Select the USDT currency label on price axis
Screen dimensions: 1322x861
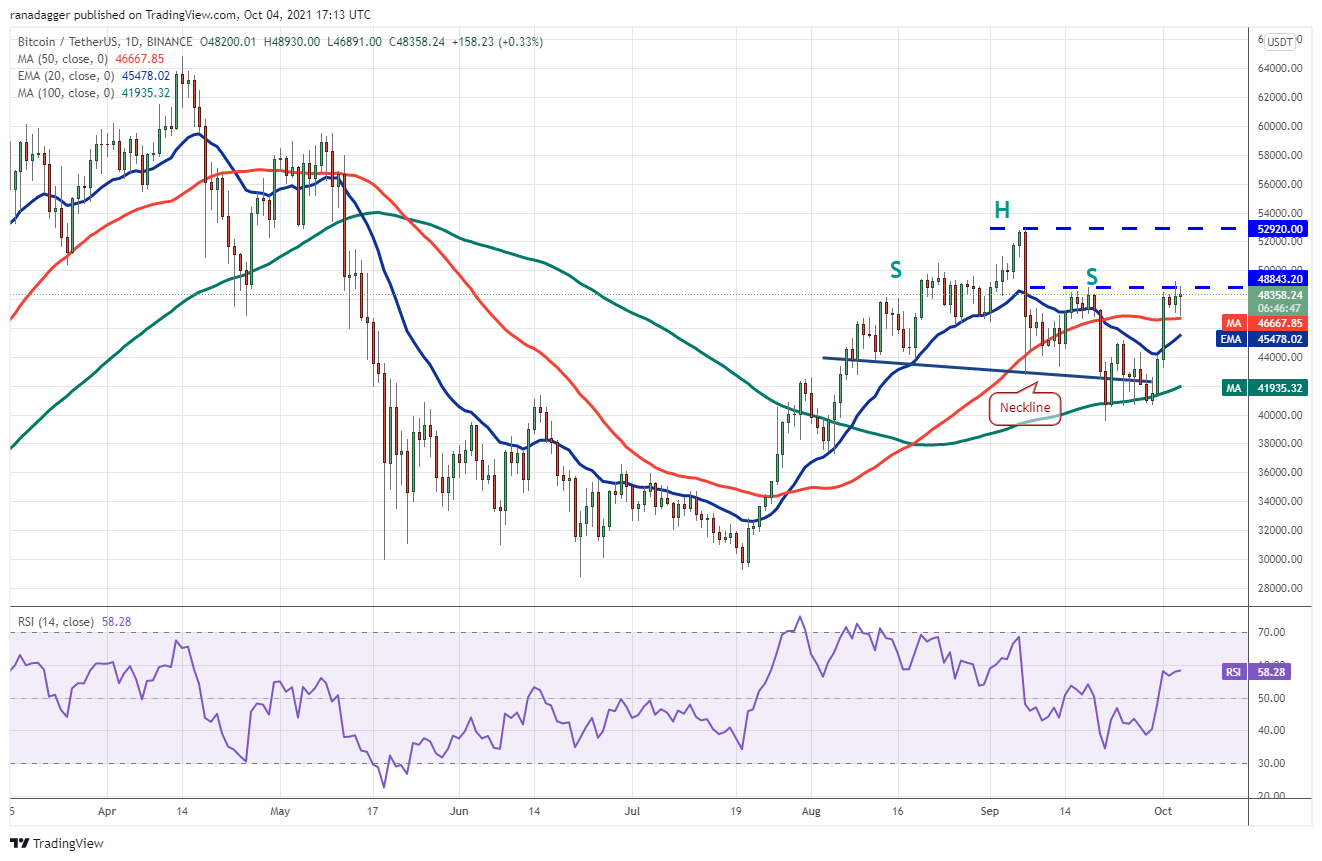coord(1279,42)
